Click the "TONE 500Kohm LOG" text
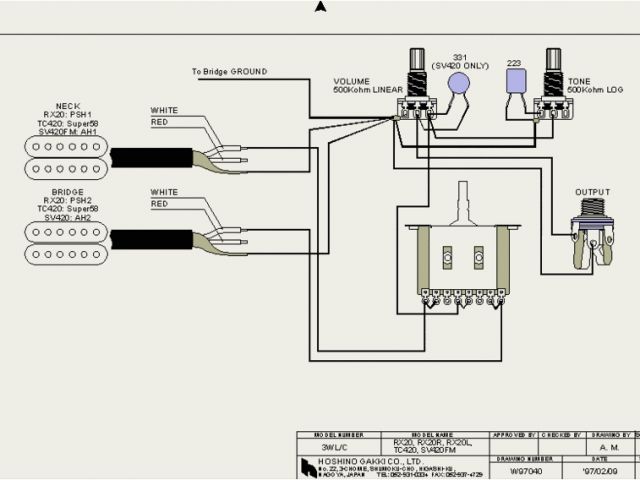 (594, 86)
